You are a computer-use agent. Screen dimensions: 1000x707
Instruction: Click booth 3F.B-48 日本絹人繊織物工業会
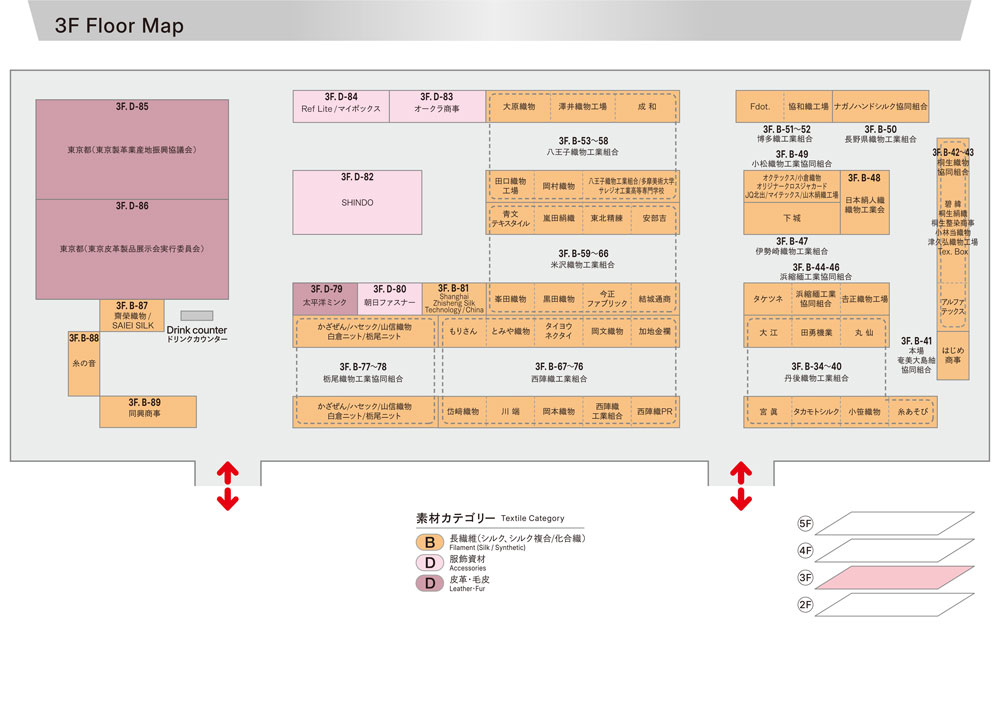864,202
